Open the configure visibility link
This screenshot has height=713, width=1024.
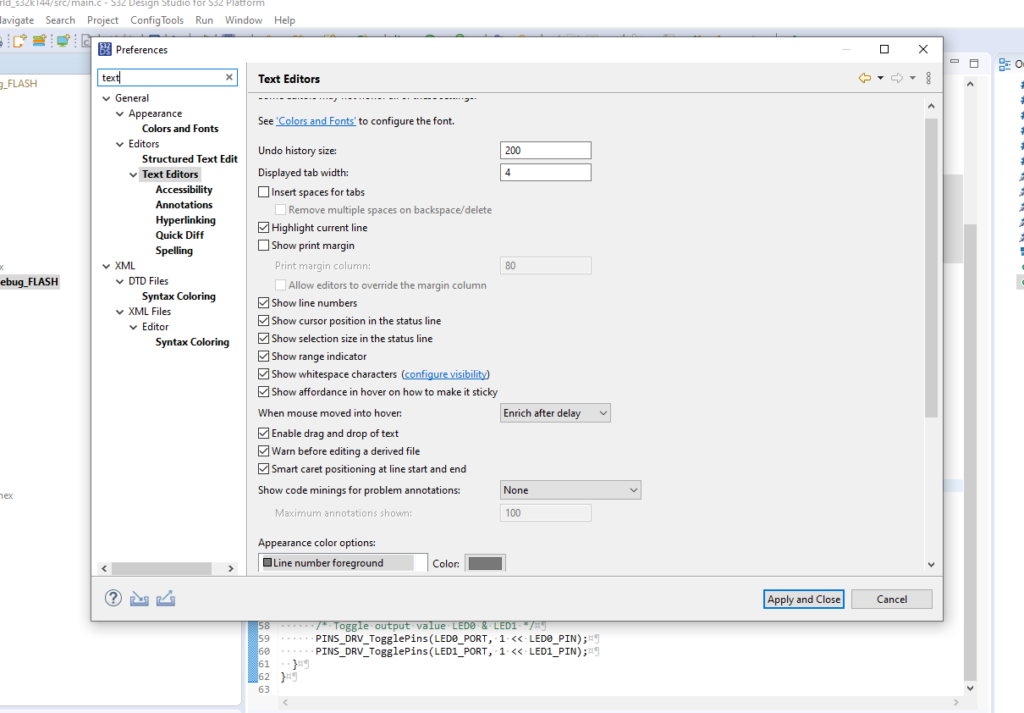pyautogui.click(x=446, y=374)
